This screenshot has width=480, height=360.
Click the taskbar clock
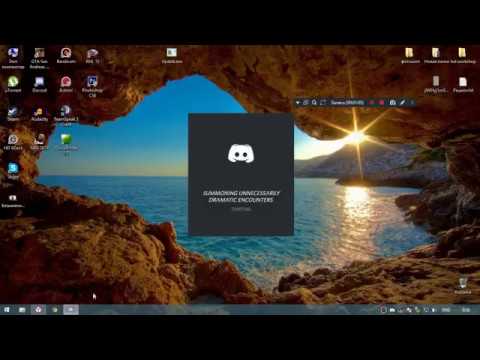[x=466, y=310]
